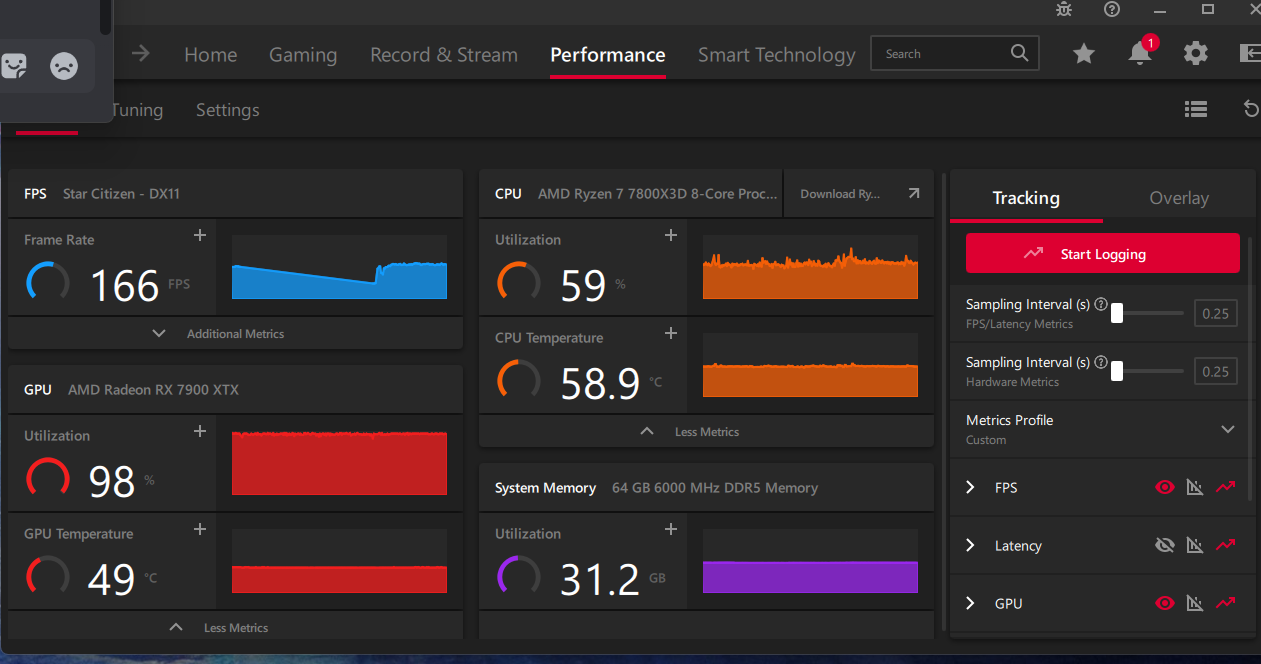Click the plus icon beside GPU Temperature
This screenshot has width=1261, height=664.
[200, 529]
